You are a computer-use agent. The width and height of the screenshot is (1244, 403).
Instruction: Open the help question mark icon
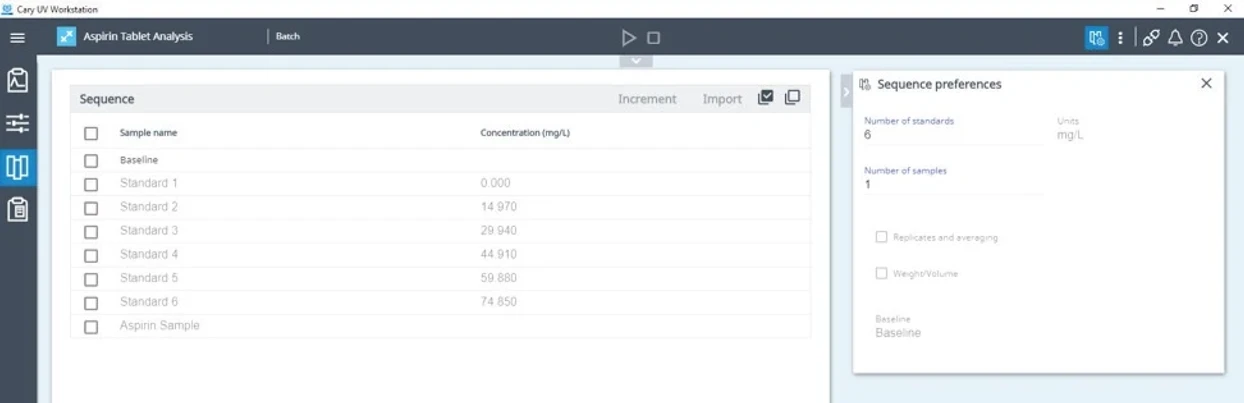1198,38
